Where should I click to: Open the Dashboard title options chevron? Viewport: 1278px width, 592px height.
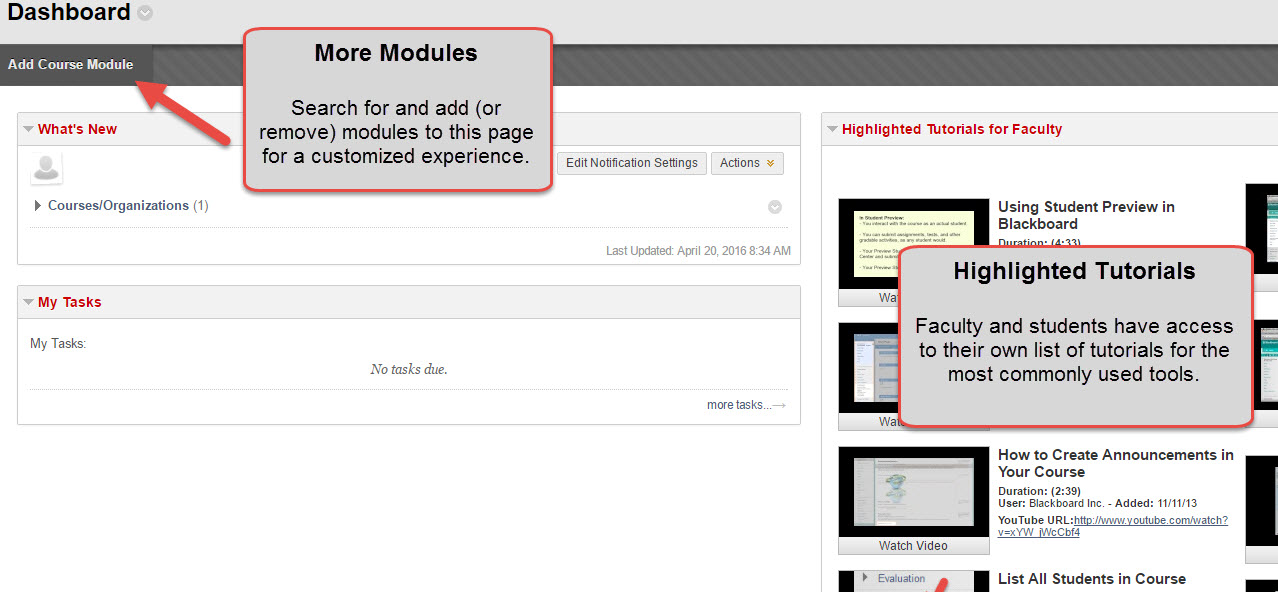click(145, 13)
